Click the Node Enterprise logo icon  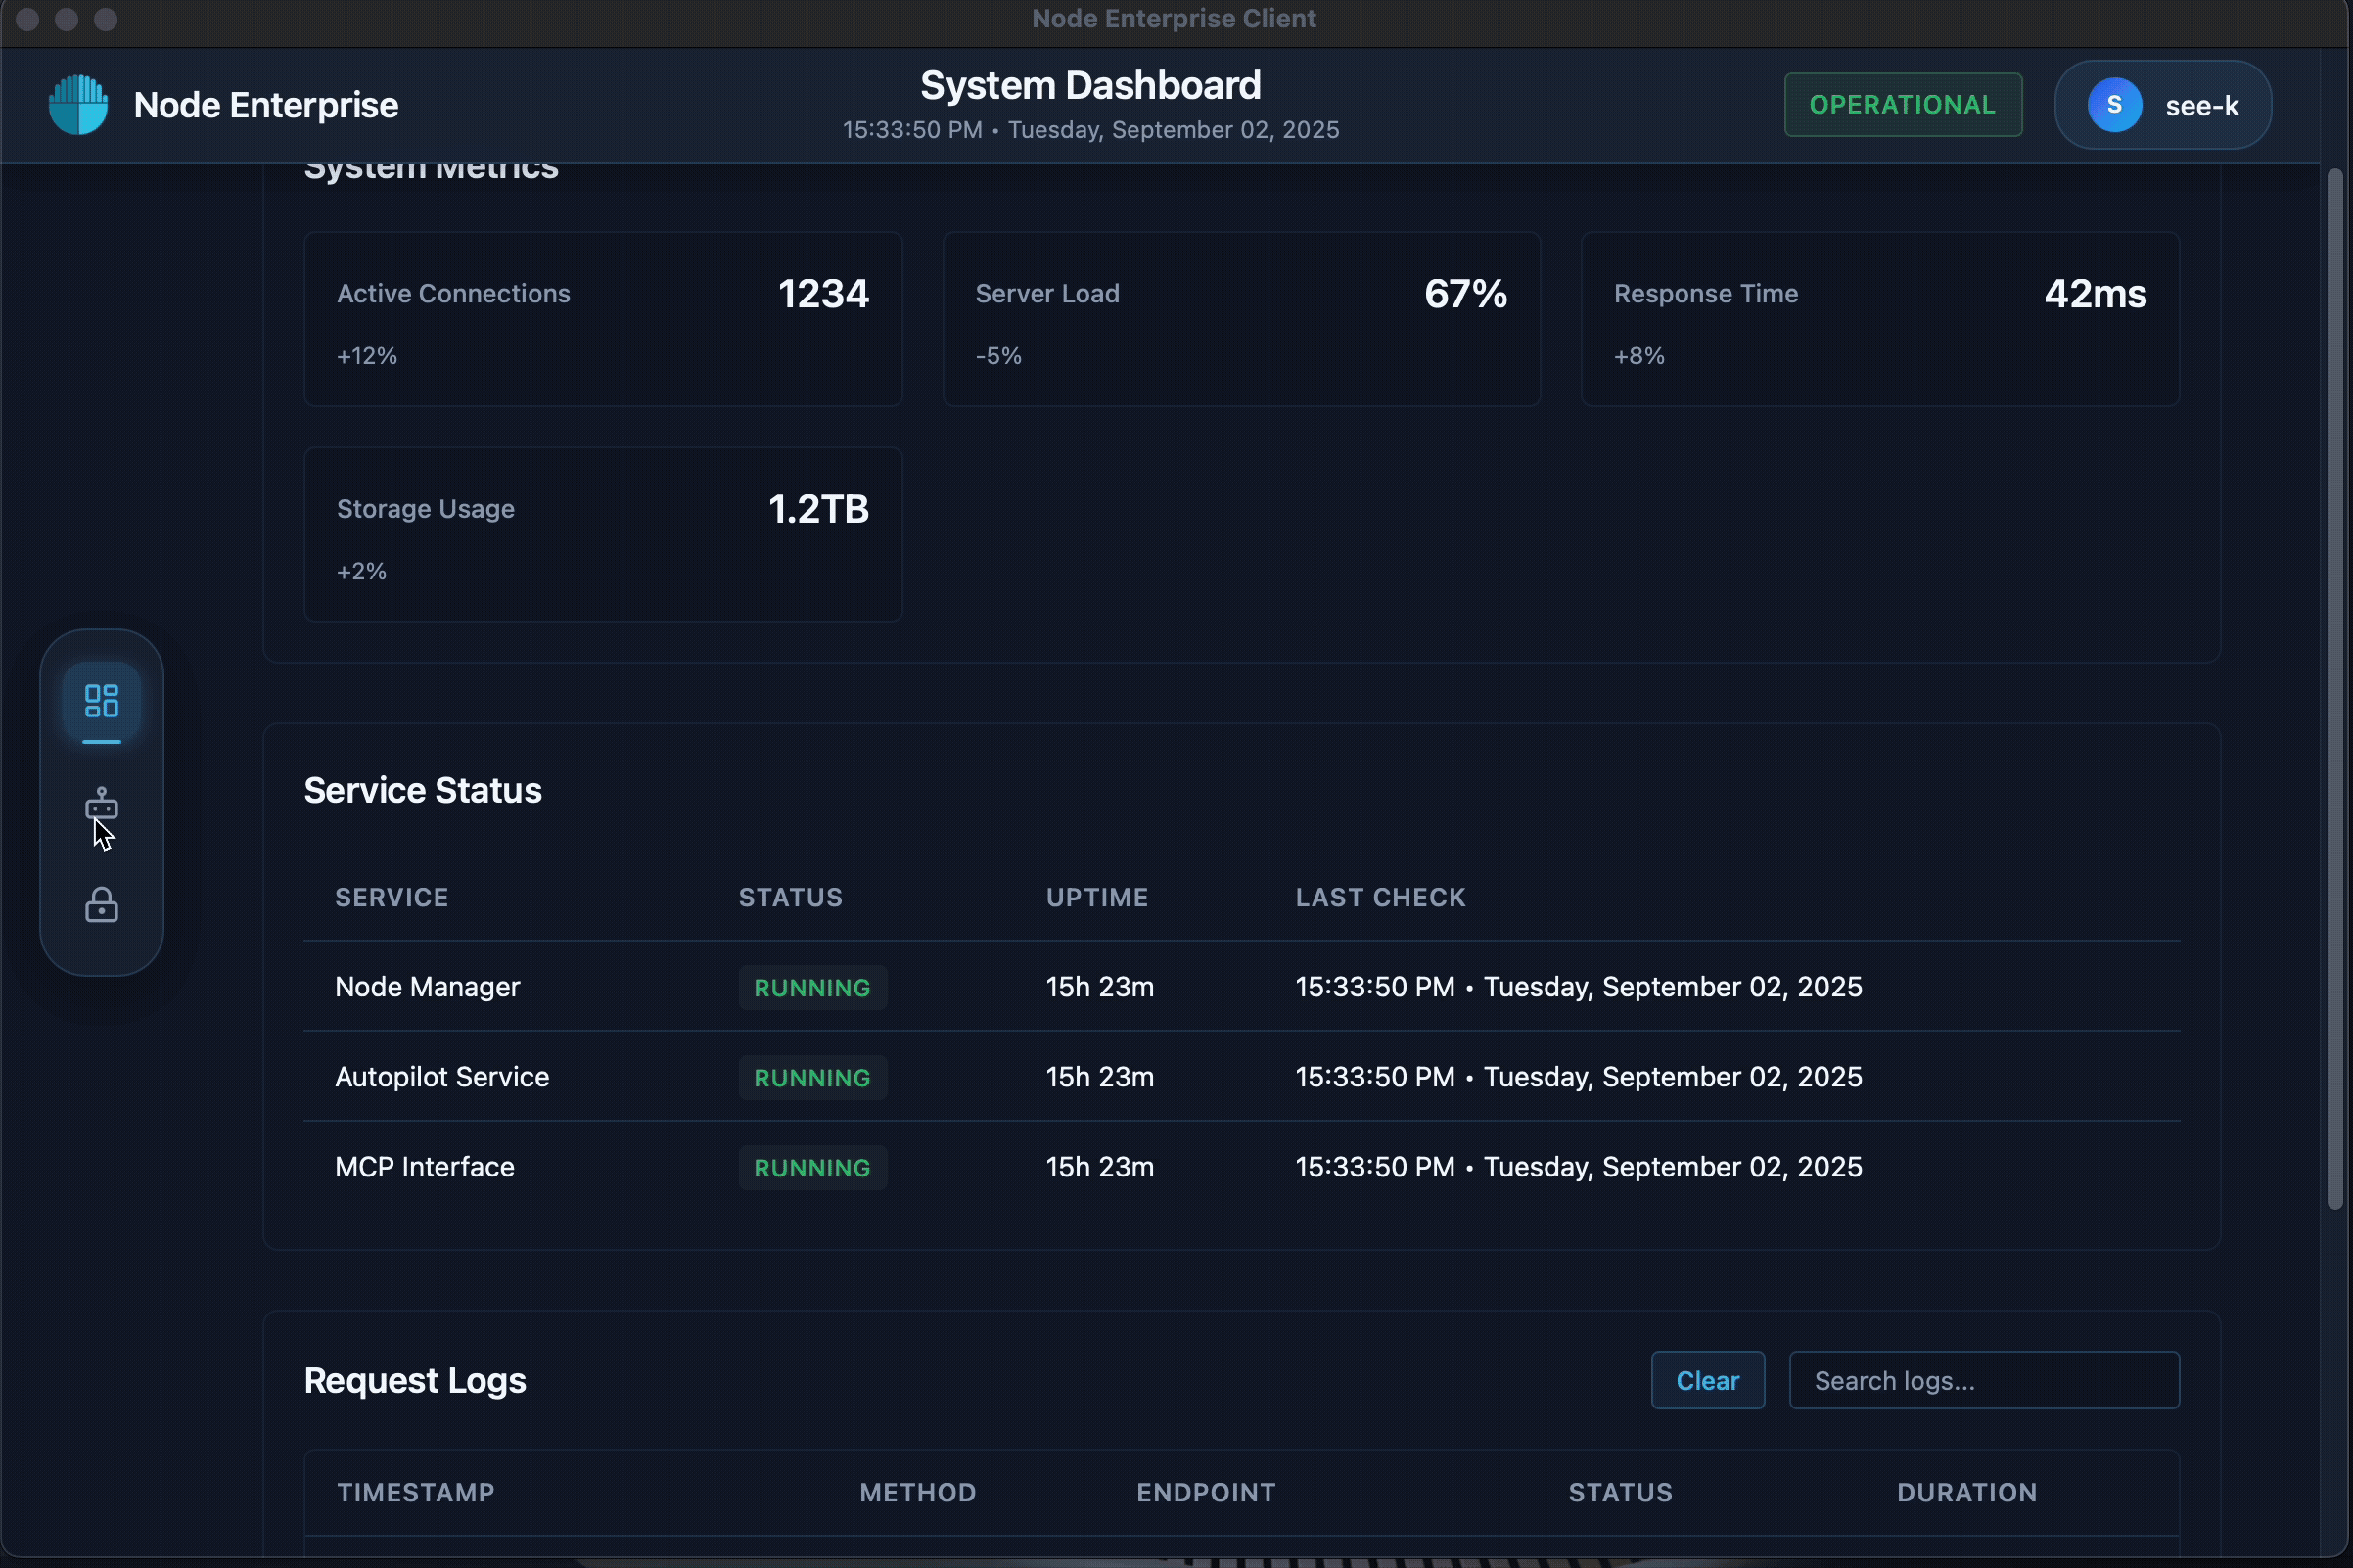[78, 105]
